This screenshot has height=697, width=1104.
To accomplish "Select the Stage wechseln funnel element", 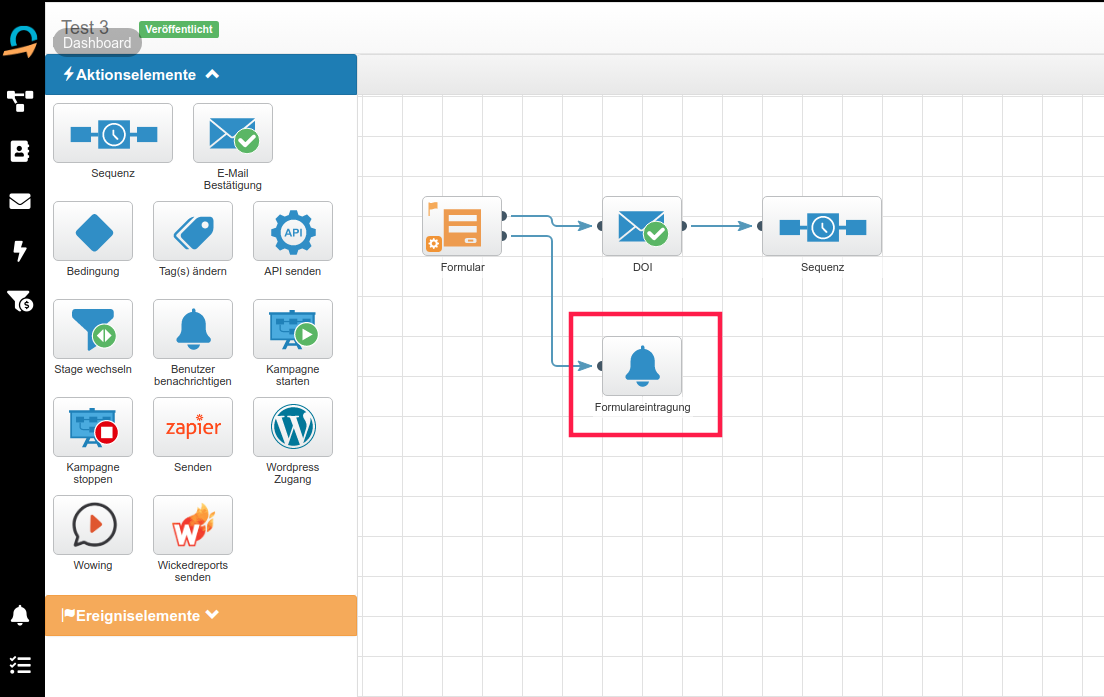I will click(93, 329).
